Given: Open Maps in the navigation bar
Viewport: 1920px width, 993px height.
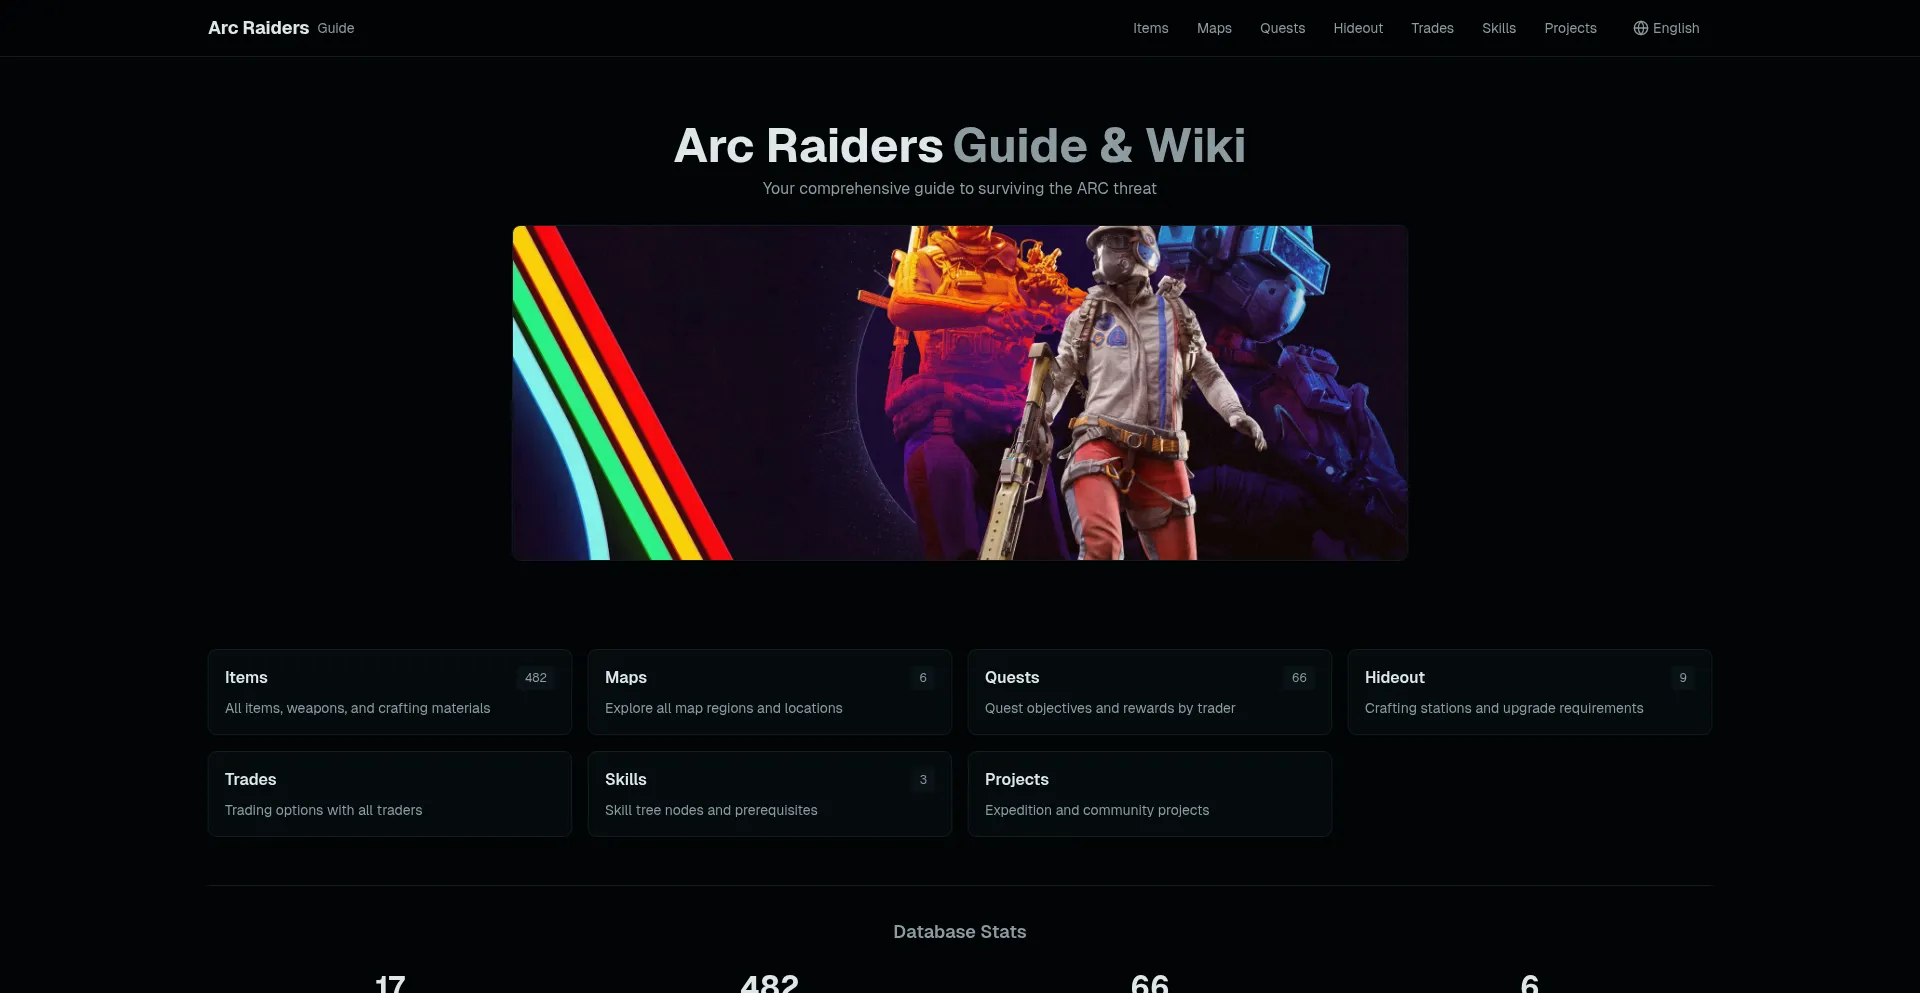Looking at the screenshot, I should tap(1213, 28).
